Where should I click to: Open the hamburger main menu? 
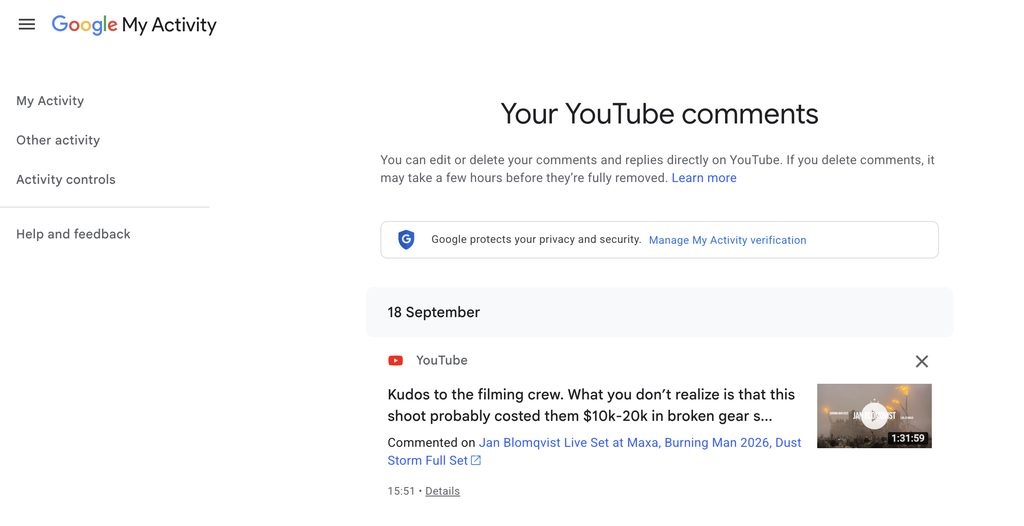click(27, 25)
